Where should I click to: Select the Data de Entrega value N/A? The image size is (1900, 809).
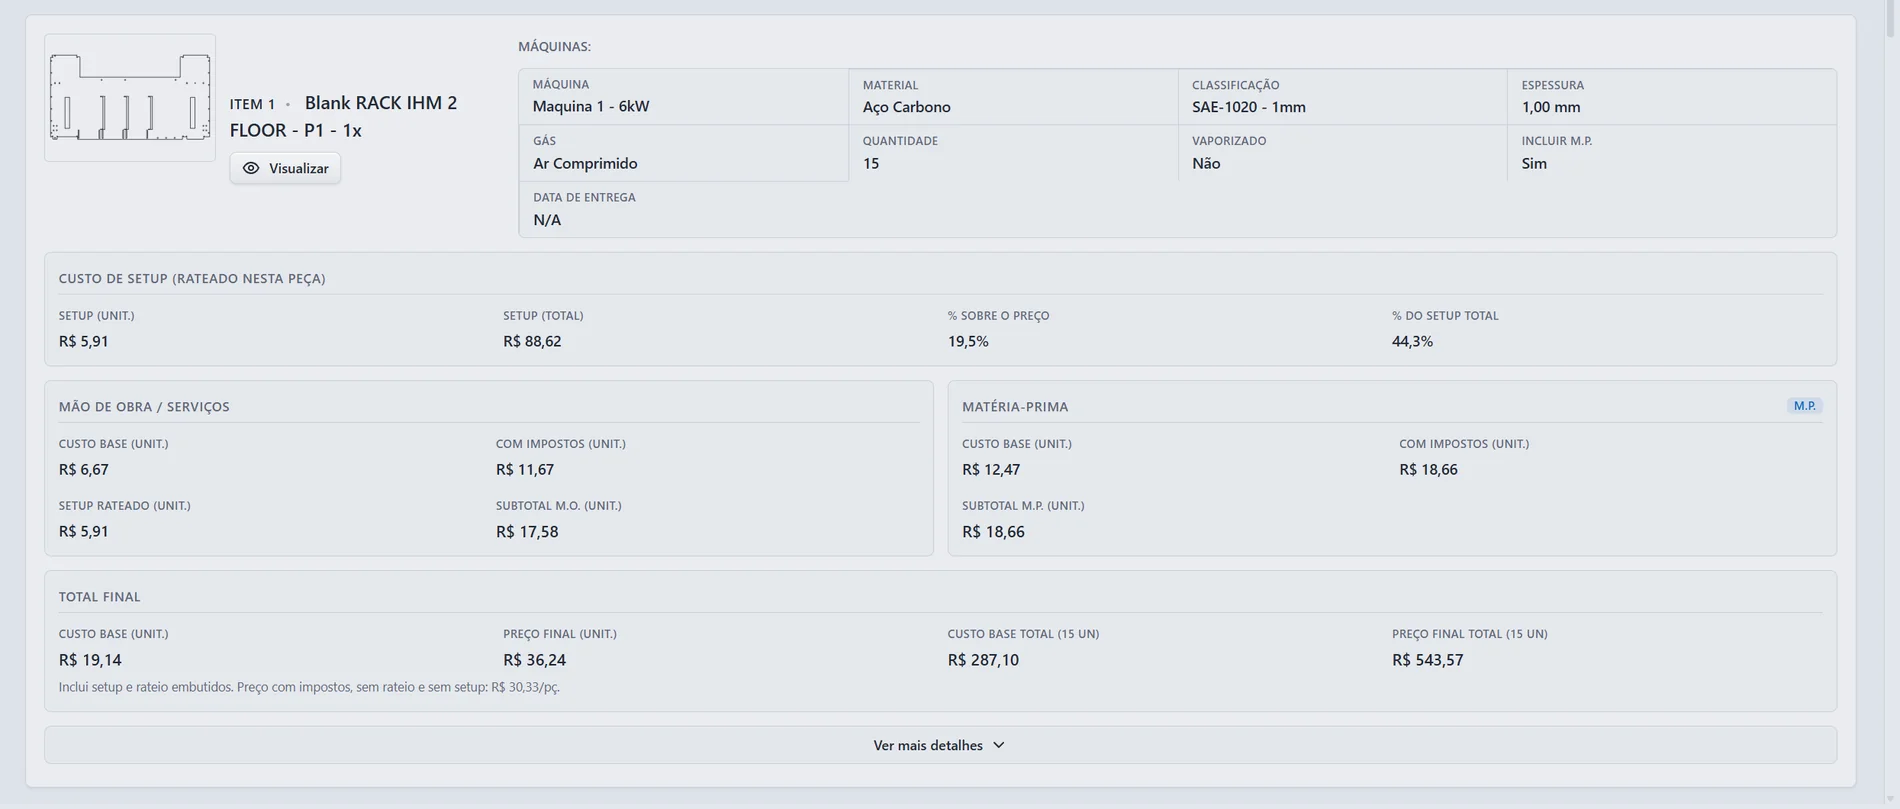click(x=547, y=220)
